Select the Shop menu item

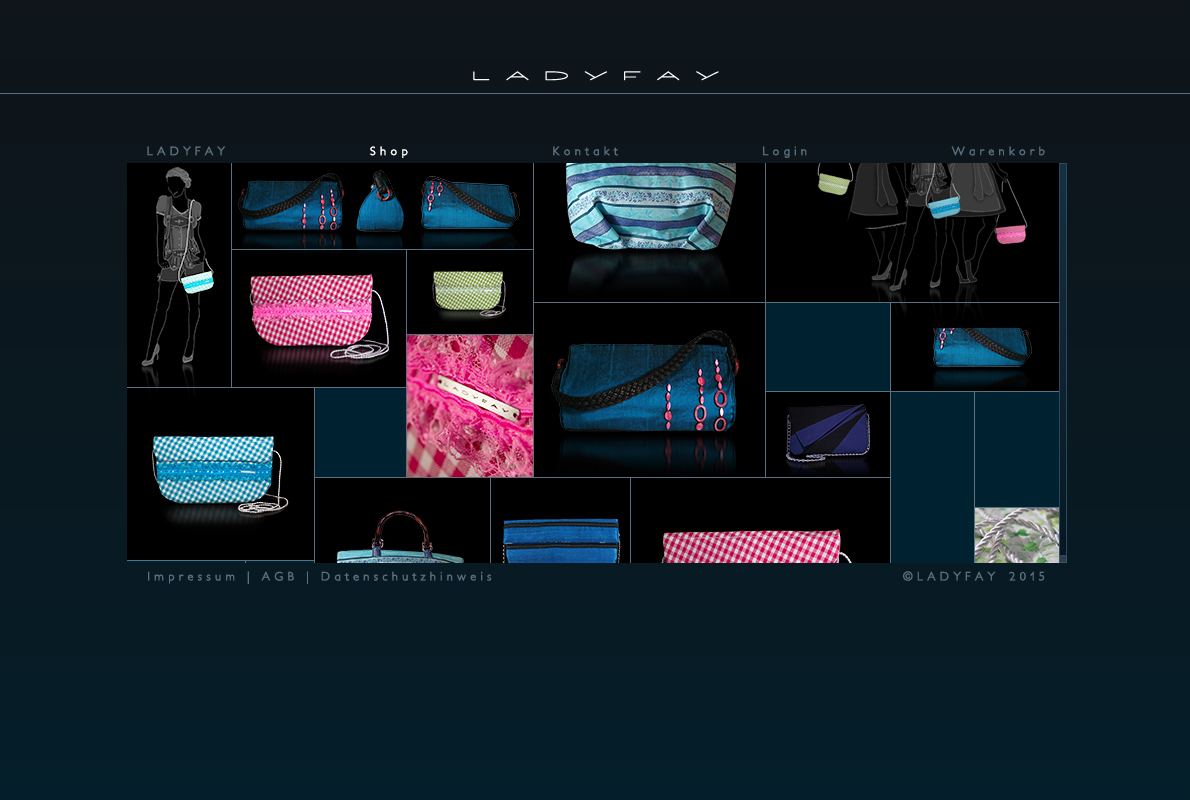pyautogui.click(x=390, y=151)
